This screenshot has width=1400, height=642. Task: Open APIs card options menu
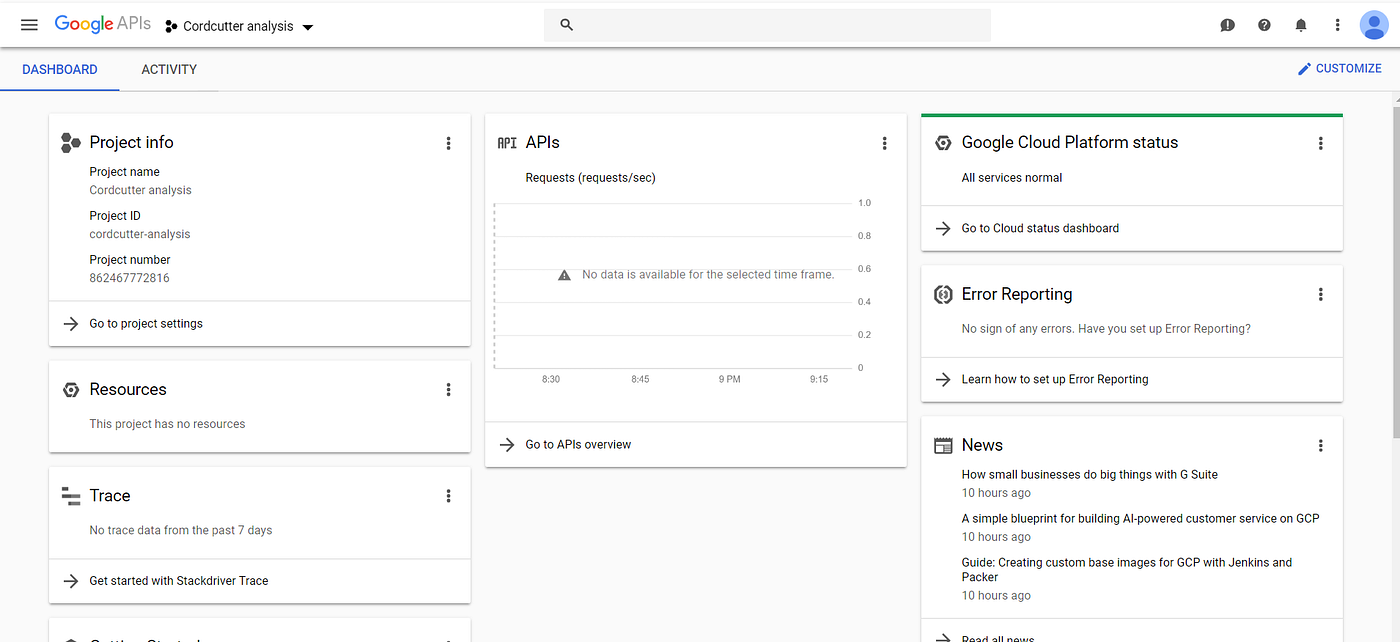tap(884, 143)
